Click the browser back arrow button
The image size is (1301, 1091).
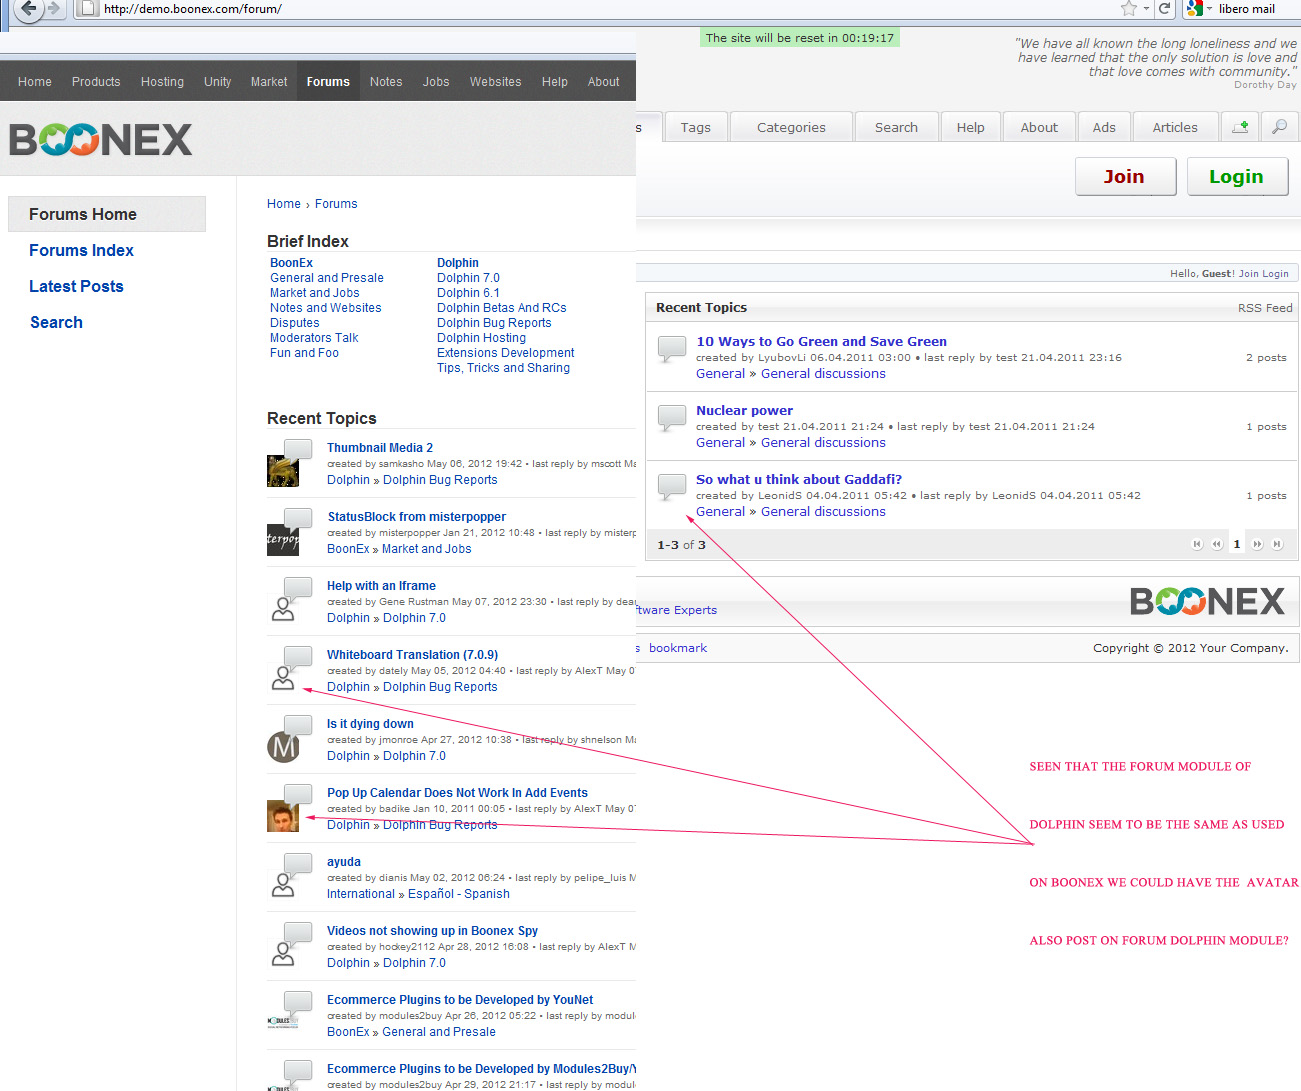(29, 9)
